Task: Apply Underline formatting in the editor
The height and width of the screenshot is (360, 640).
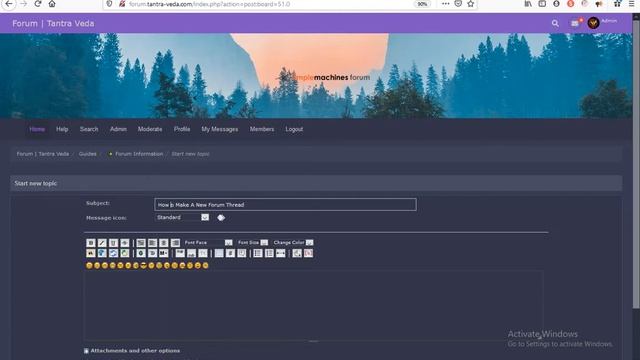Action: (113, 243)
